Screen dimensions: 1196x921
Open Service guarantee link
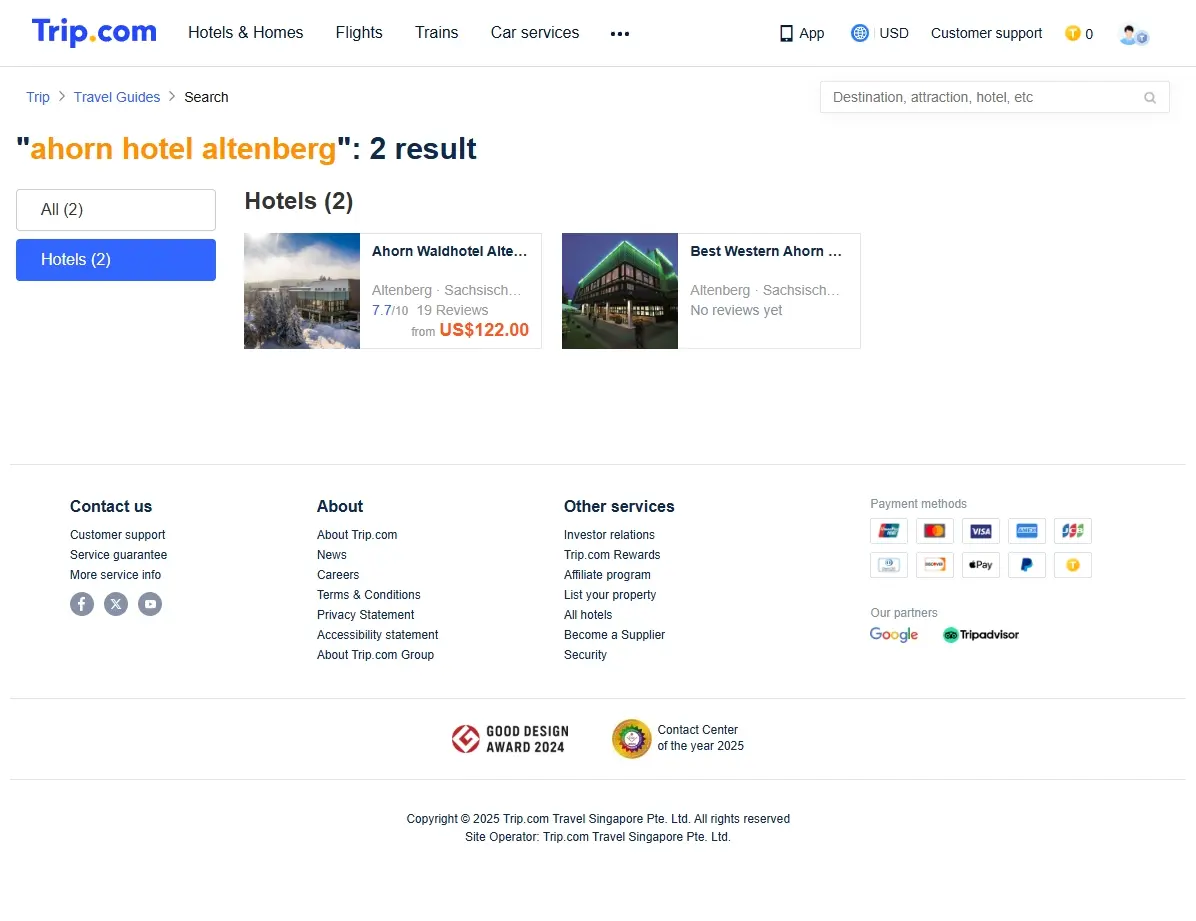(x=118, y=555)
